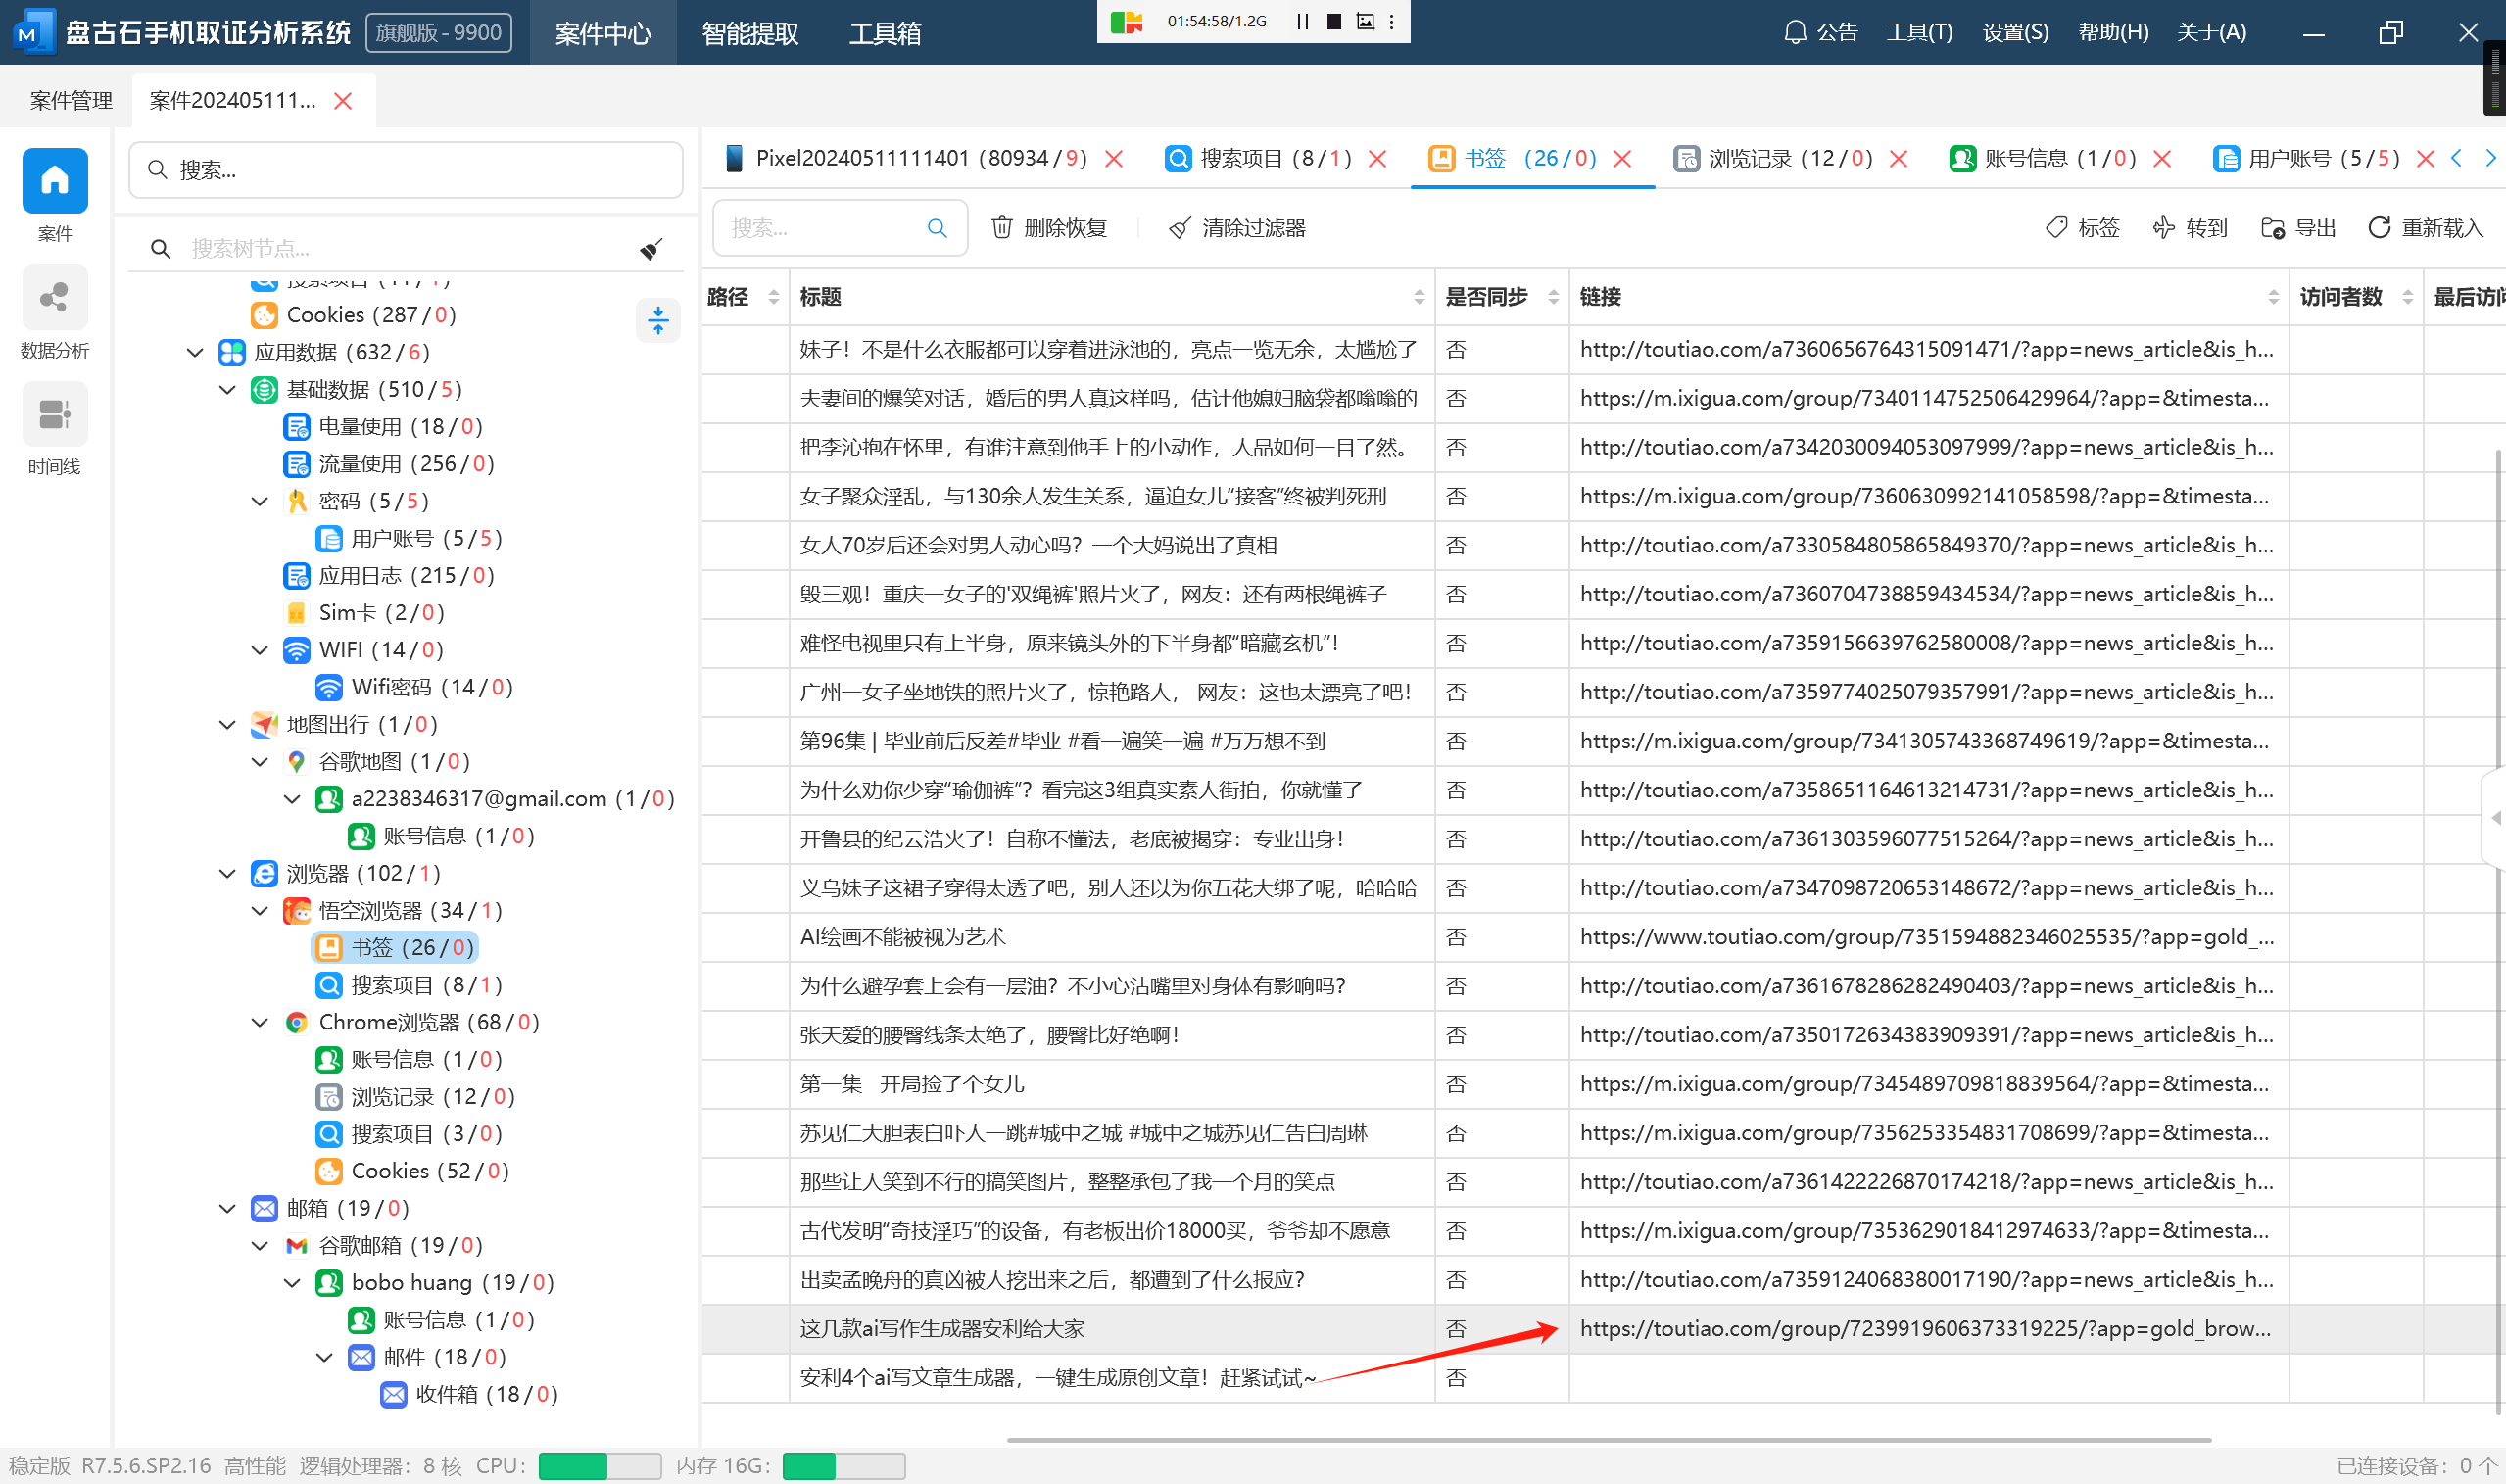Image resolution: width=2506 pixels, height=1484 pixels.
Task: Click the collapse-all icon next to Cookies
Action: 658,320
